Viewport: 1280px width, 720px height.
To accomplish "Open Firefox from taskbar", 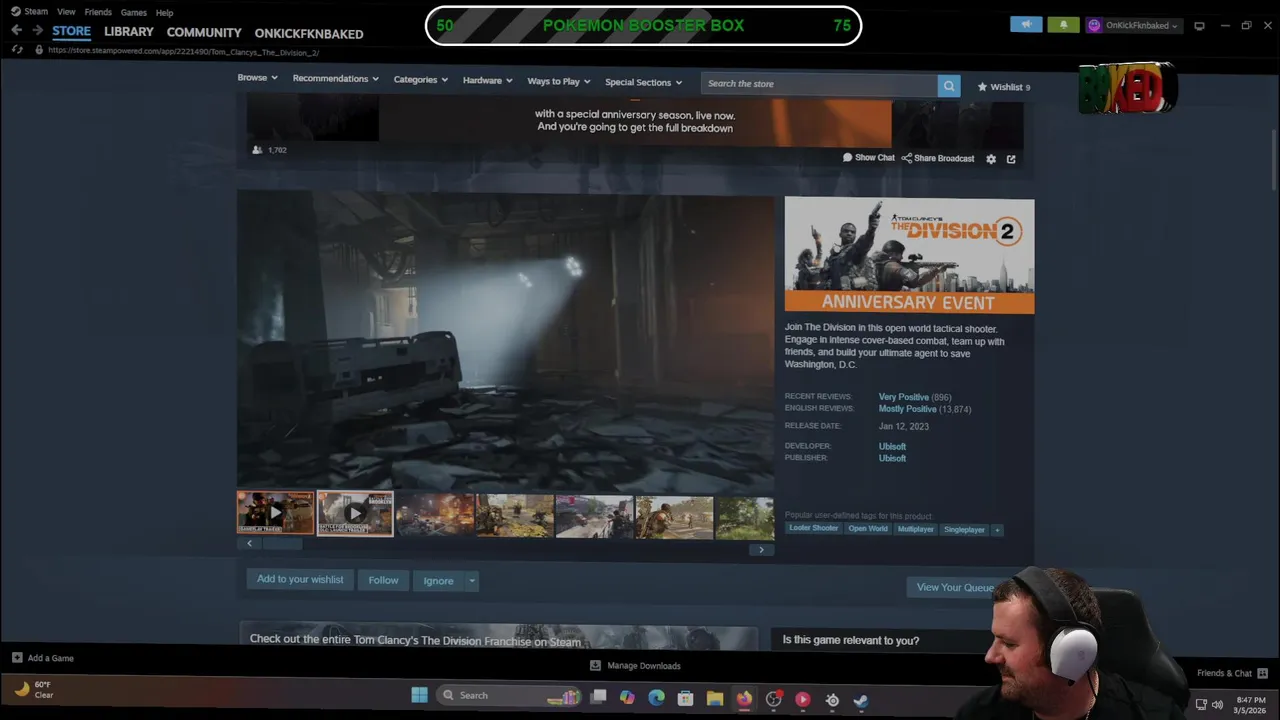I will point(744,698).
